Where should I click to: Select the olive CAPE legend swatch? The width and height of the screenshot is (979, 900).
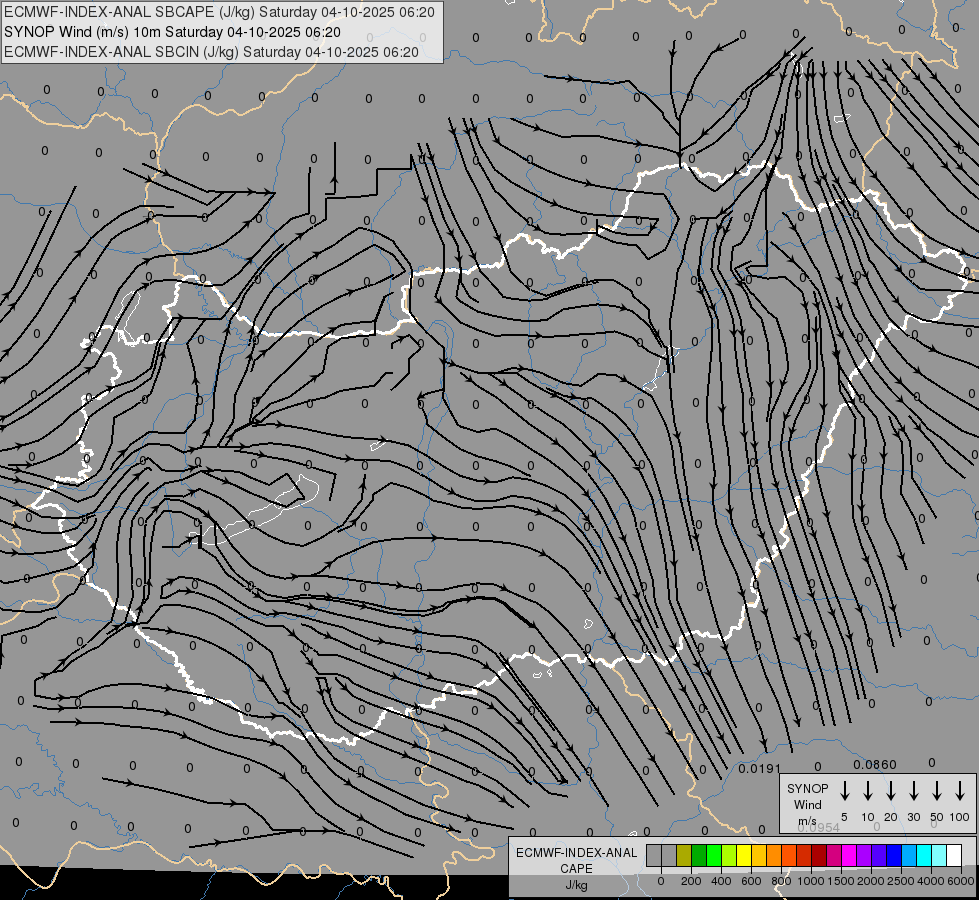tap(684, 855)
